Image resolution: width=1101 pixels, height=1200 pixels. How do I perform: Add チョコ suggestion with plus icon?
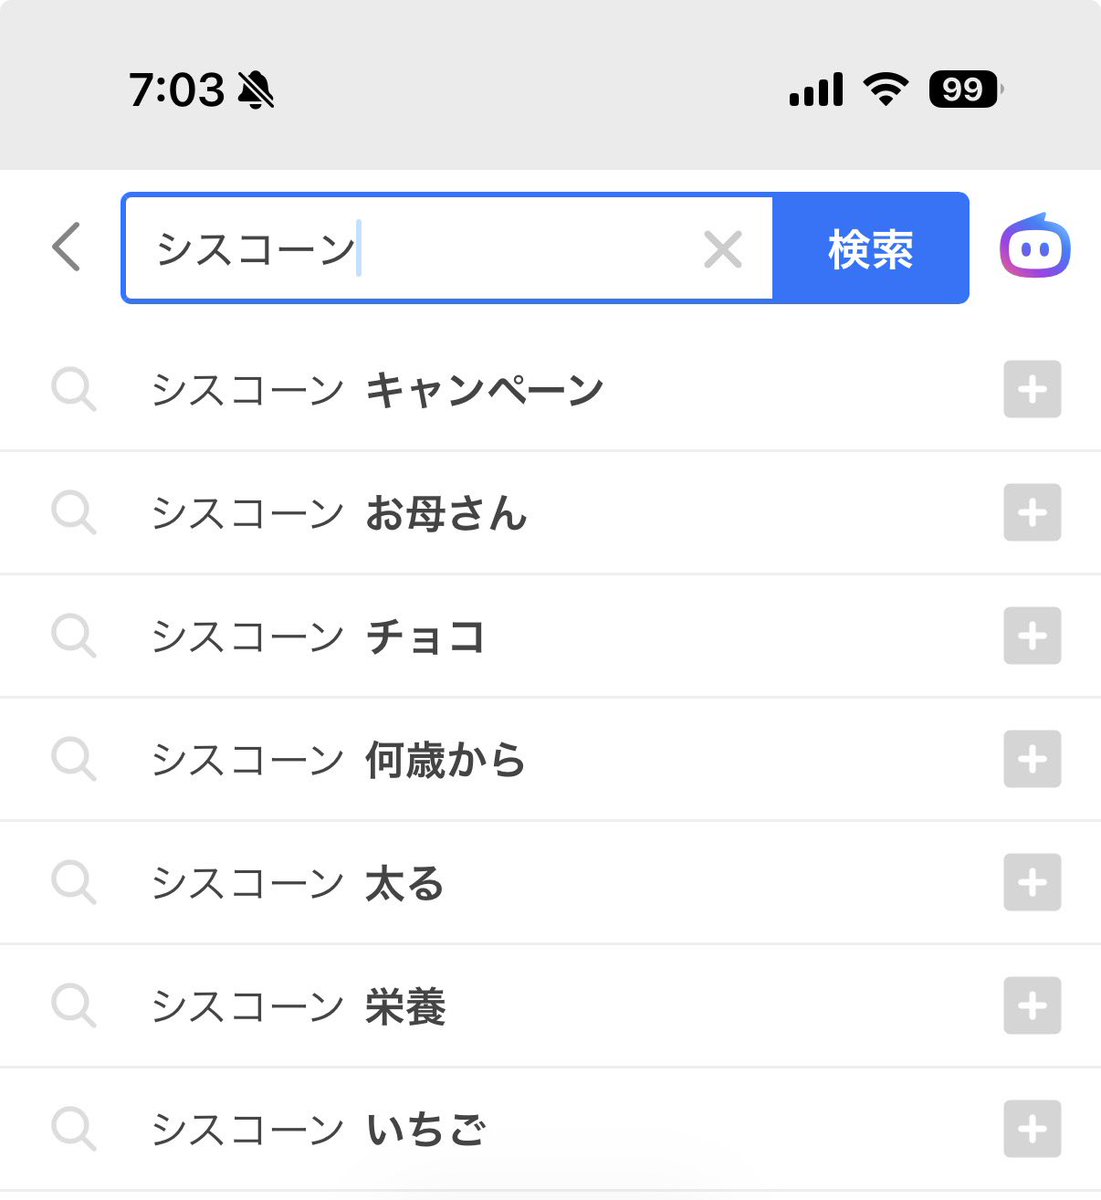(x=1032, y=636)
